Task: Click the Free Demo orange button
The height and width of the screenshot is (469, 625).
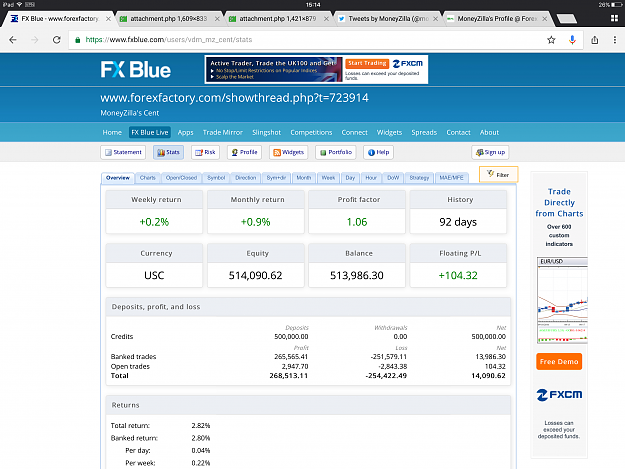Action: [x=559, y=362]
